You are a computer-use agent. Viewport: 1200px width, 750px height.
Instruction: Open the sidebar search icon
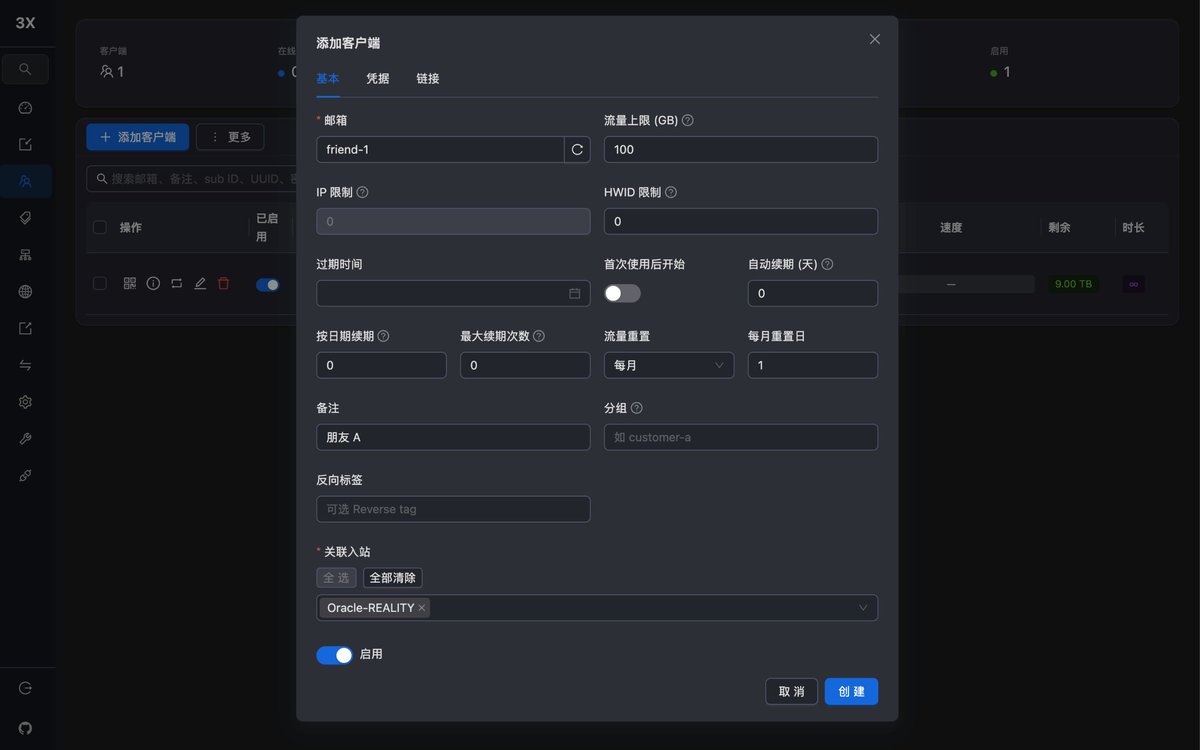coord(25,70)
